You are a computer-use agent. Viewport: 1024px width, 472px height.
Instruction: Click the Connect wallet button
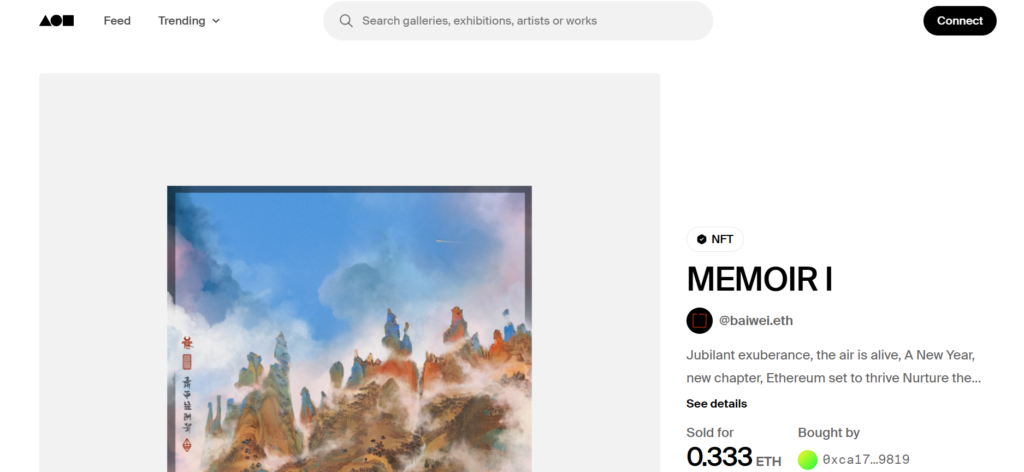tap(960, 21)
